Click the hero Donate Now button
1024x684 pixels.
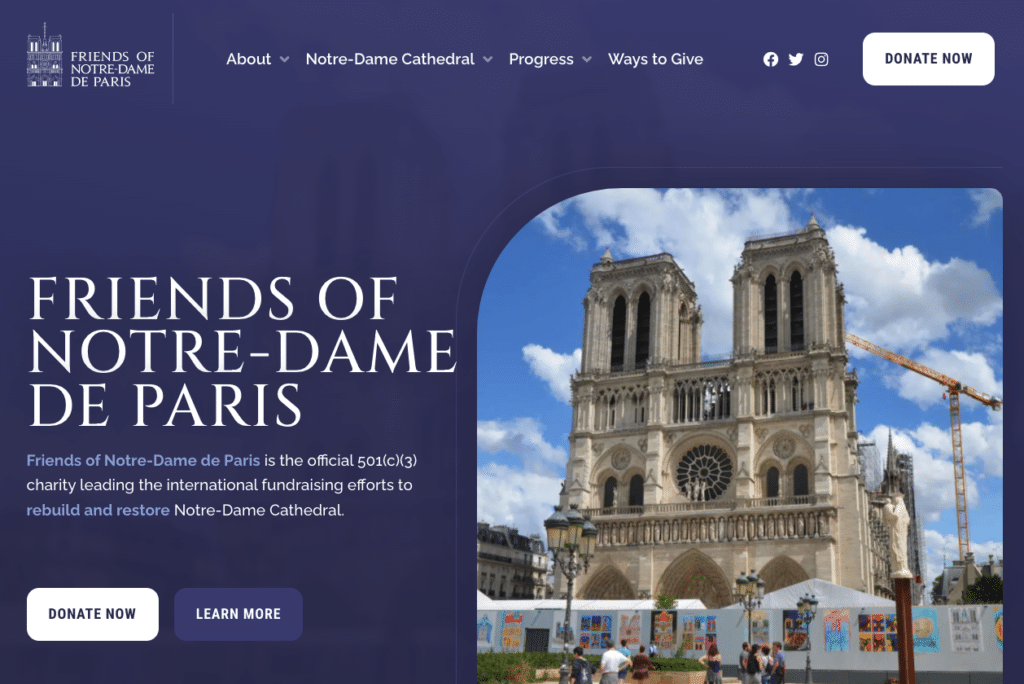pyautogui.click(x=93, y=614)
